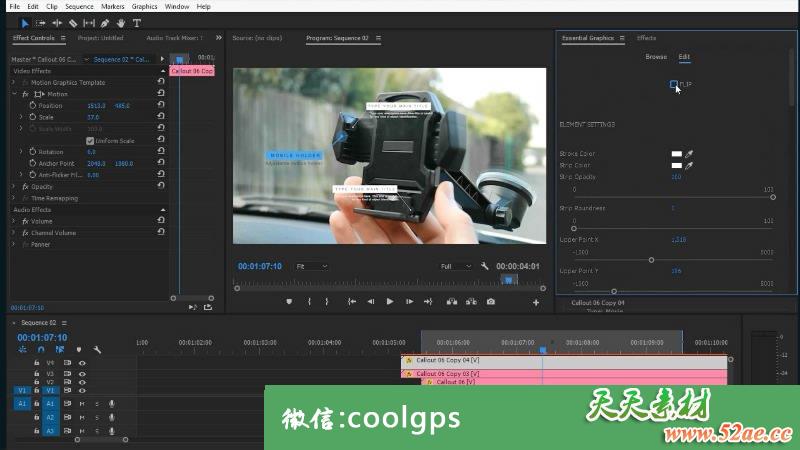Screen dimensions: 800x450
Task: Click Mark In bracket in Program monitor
Action: [x=309, y=302]
